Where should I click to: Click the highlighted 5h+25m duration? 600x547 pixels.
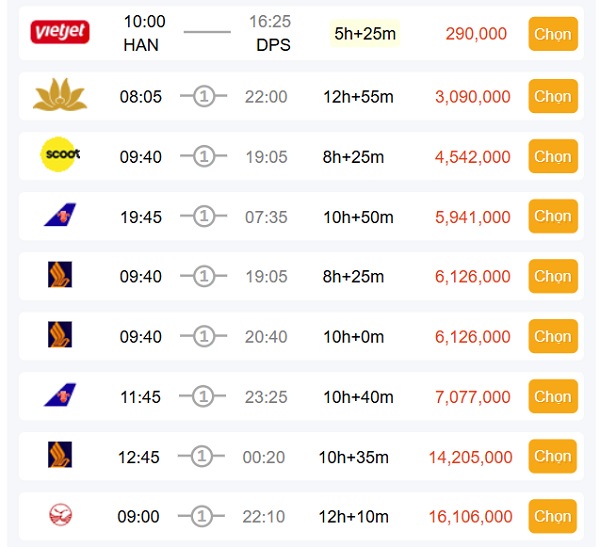[x=365, y=34]
